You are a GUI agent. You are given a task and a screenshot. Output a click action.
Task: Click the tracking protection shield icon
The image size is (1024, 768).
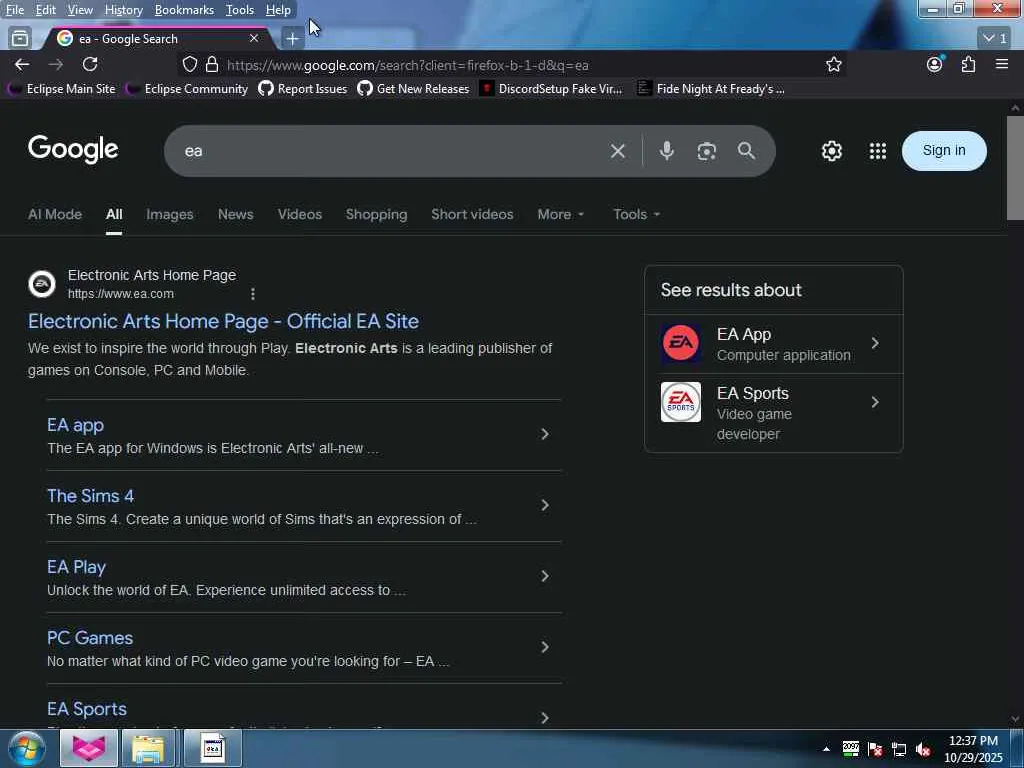pyautogui.click(x=189, y=65)
